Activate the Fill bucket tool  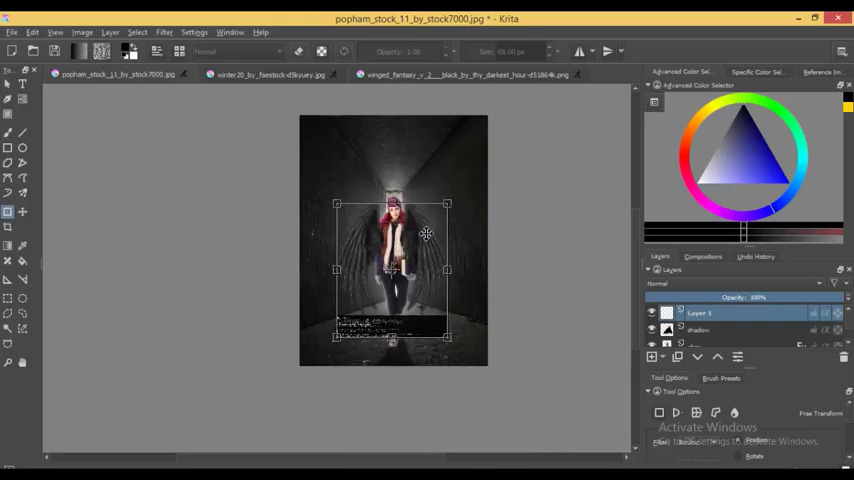22,261
